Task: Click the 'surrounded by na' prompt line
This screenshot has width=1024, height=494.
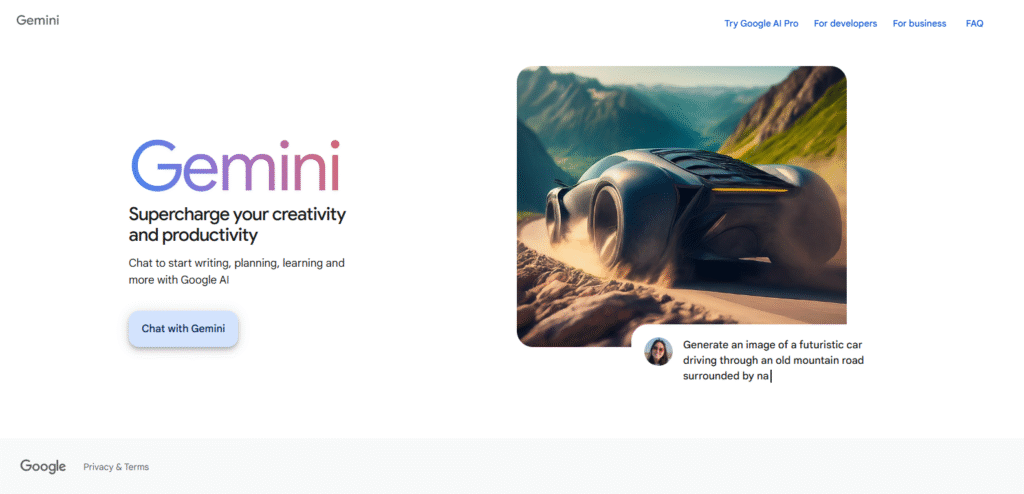Action: [726, 376]
